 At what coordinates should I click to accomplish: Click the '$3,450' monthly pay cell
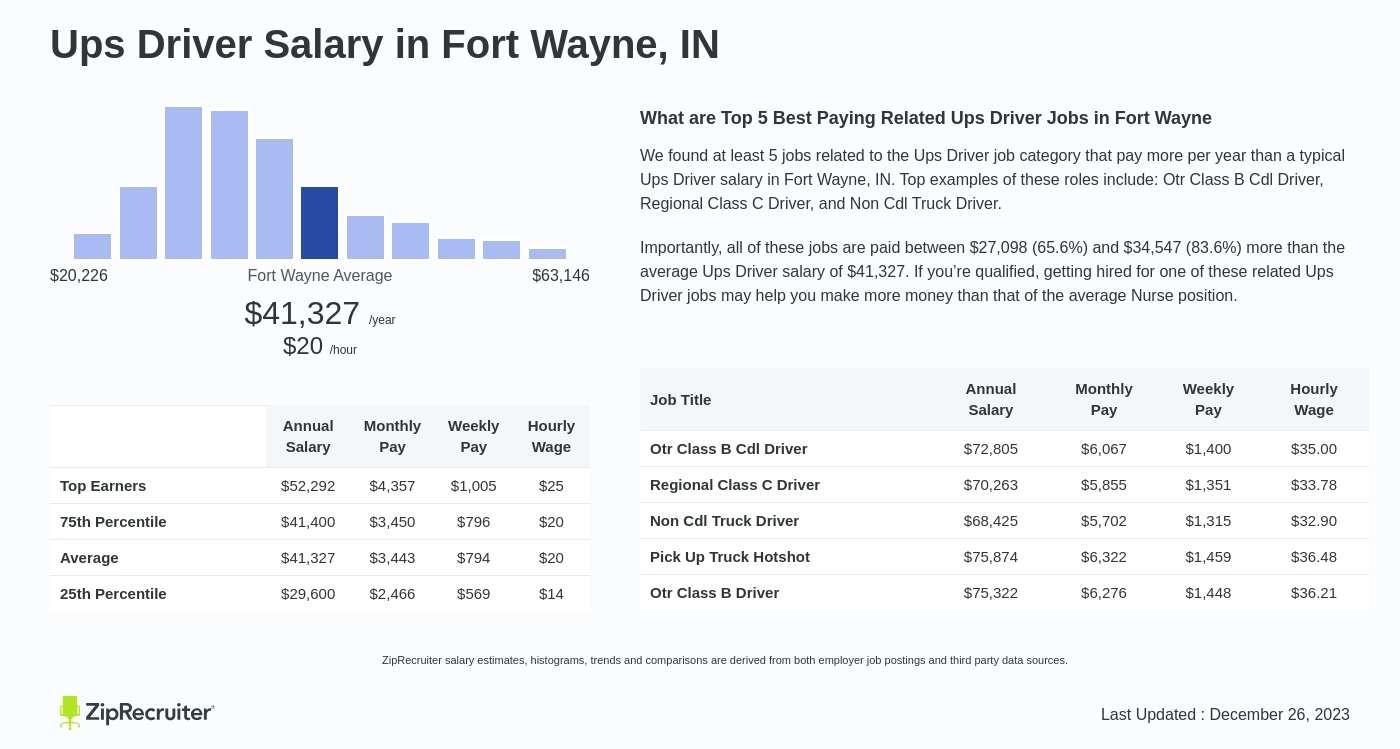point(392,521)
